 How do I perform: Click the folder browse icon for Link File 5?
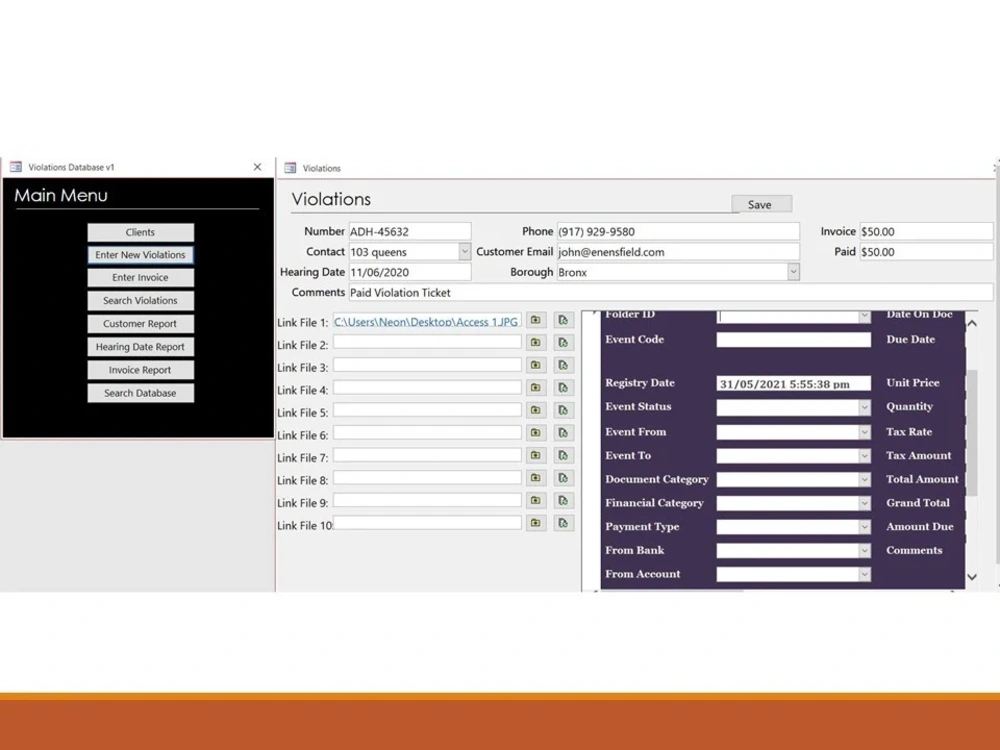tap(536, 410)
